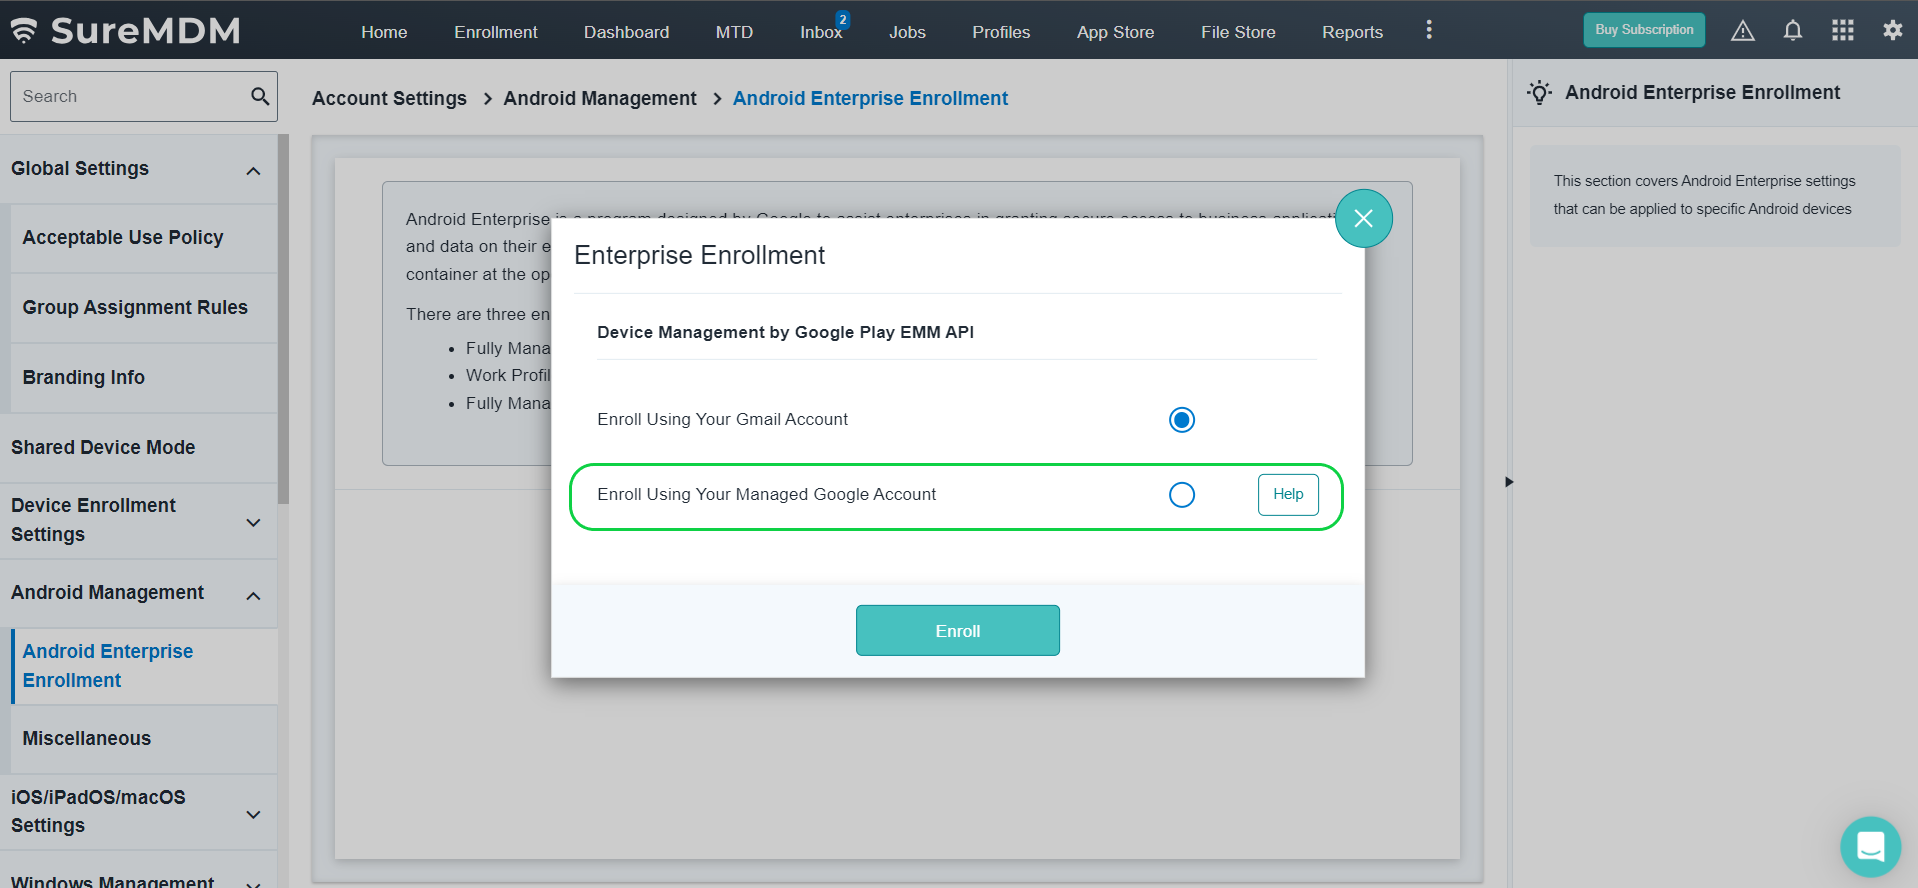This screenshot has height=888, width=1918.
Task: Click the sidebar vertical scrollbar
Action: pos(284,320)
